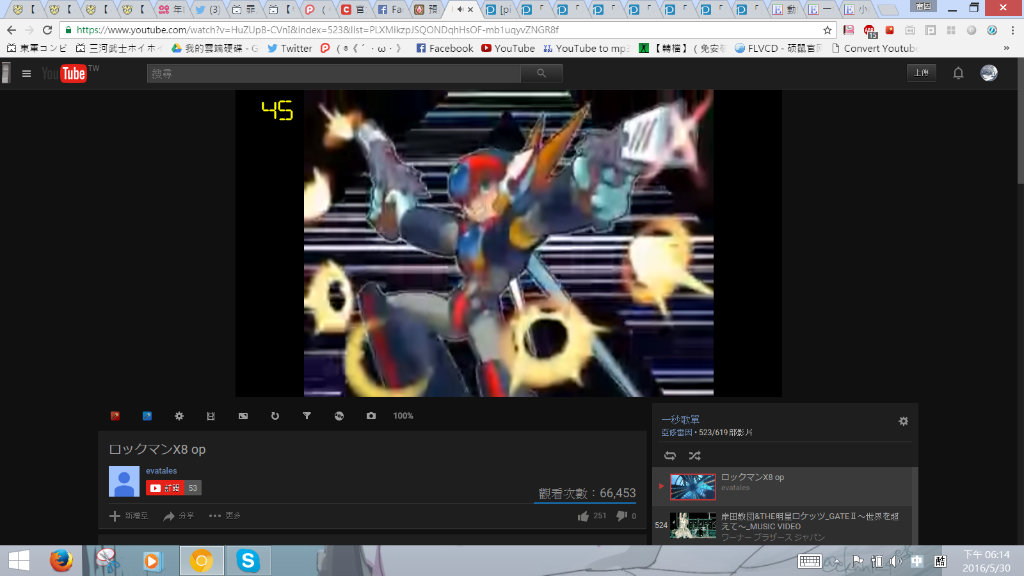The height and width of the screenshot is (576, 1024).
Task: Open the media player taskbar icon
Action: [x=152, y=561]
